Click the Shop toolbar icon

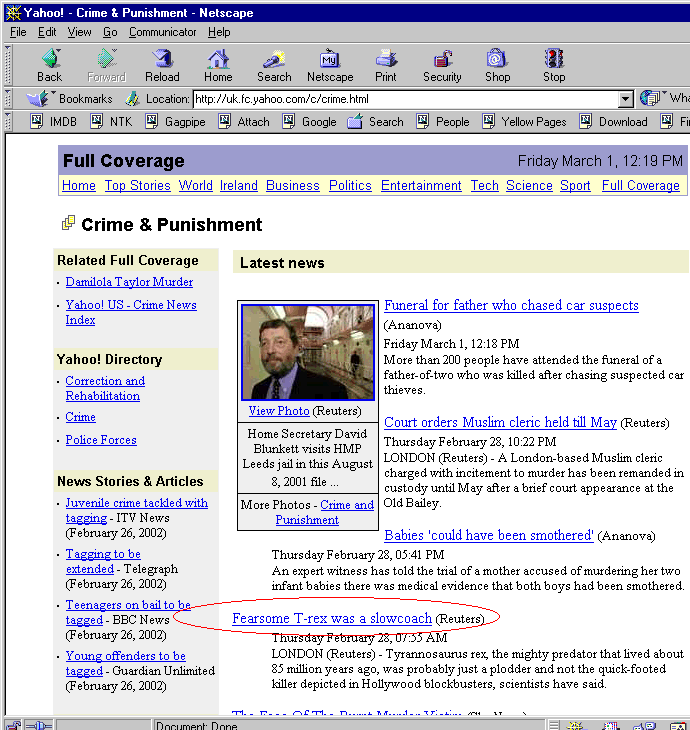(498, 65)
